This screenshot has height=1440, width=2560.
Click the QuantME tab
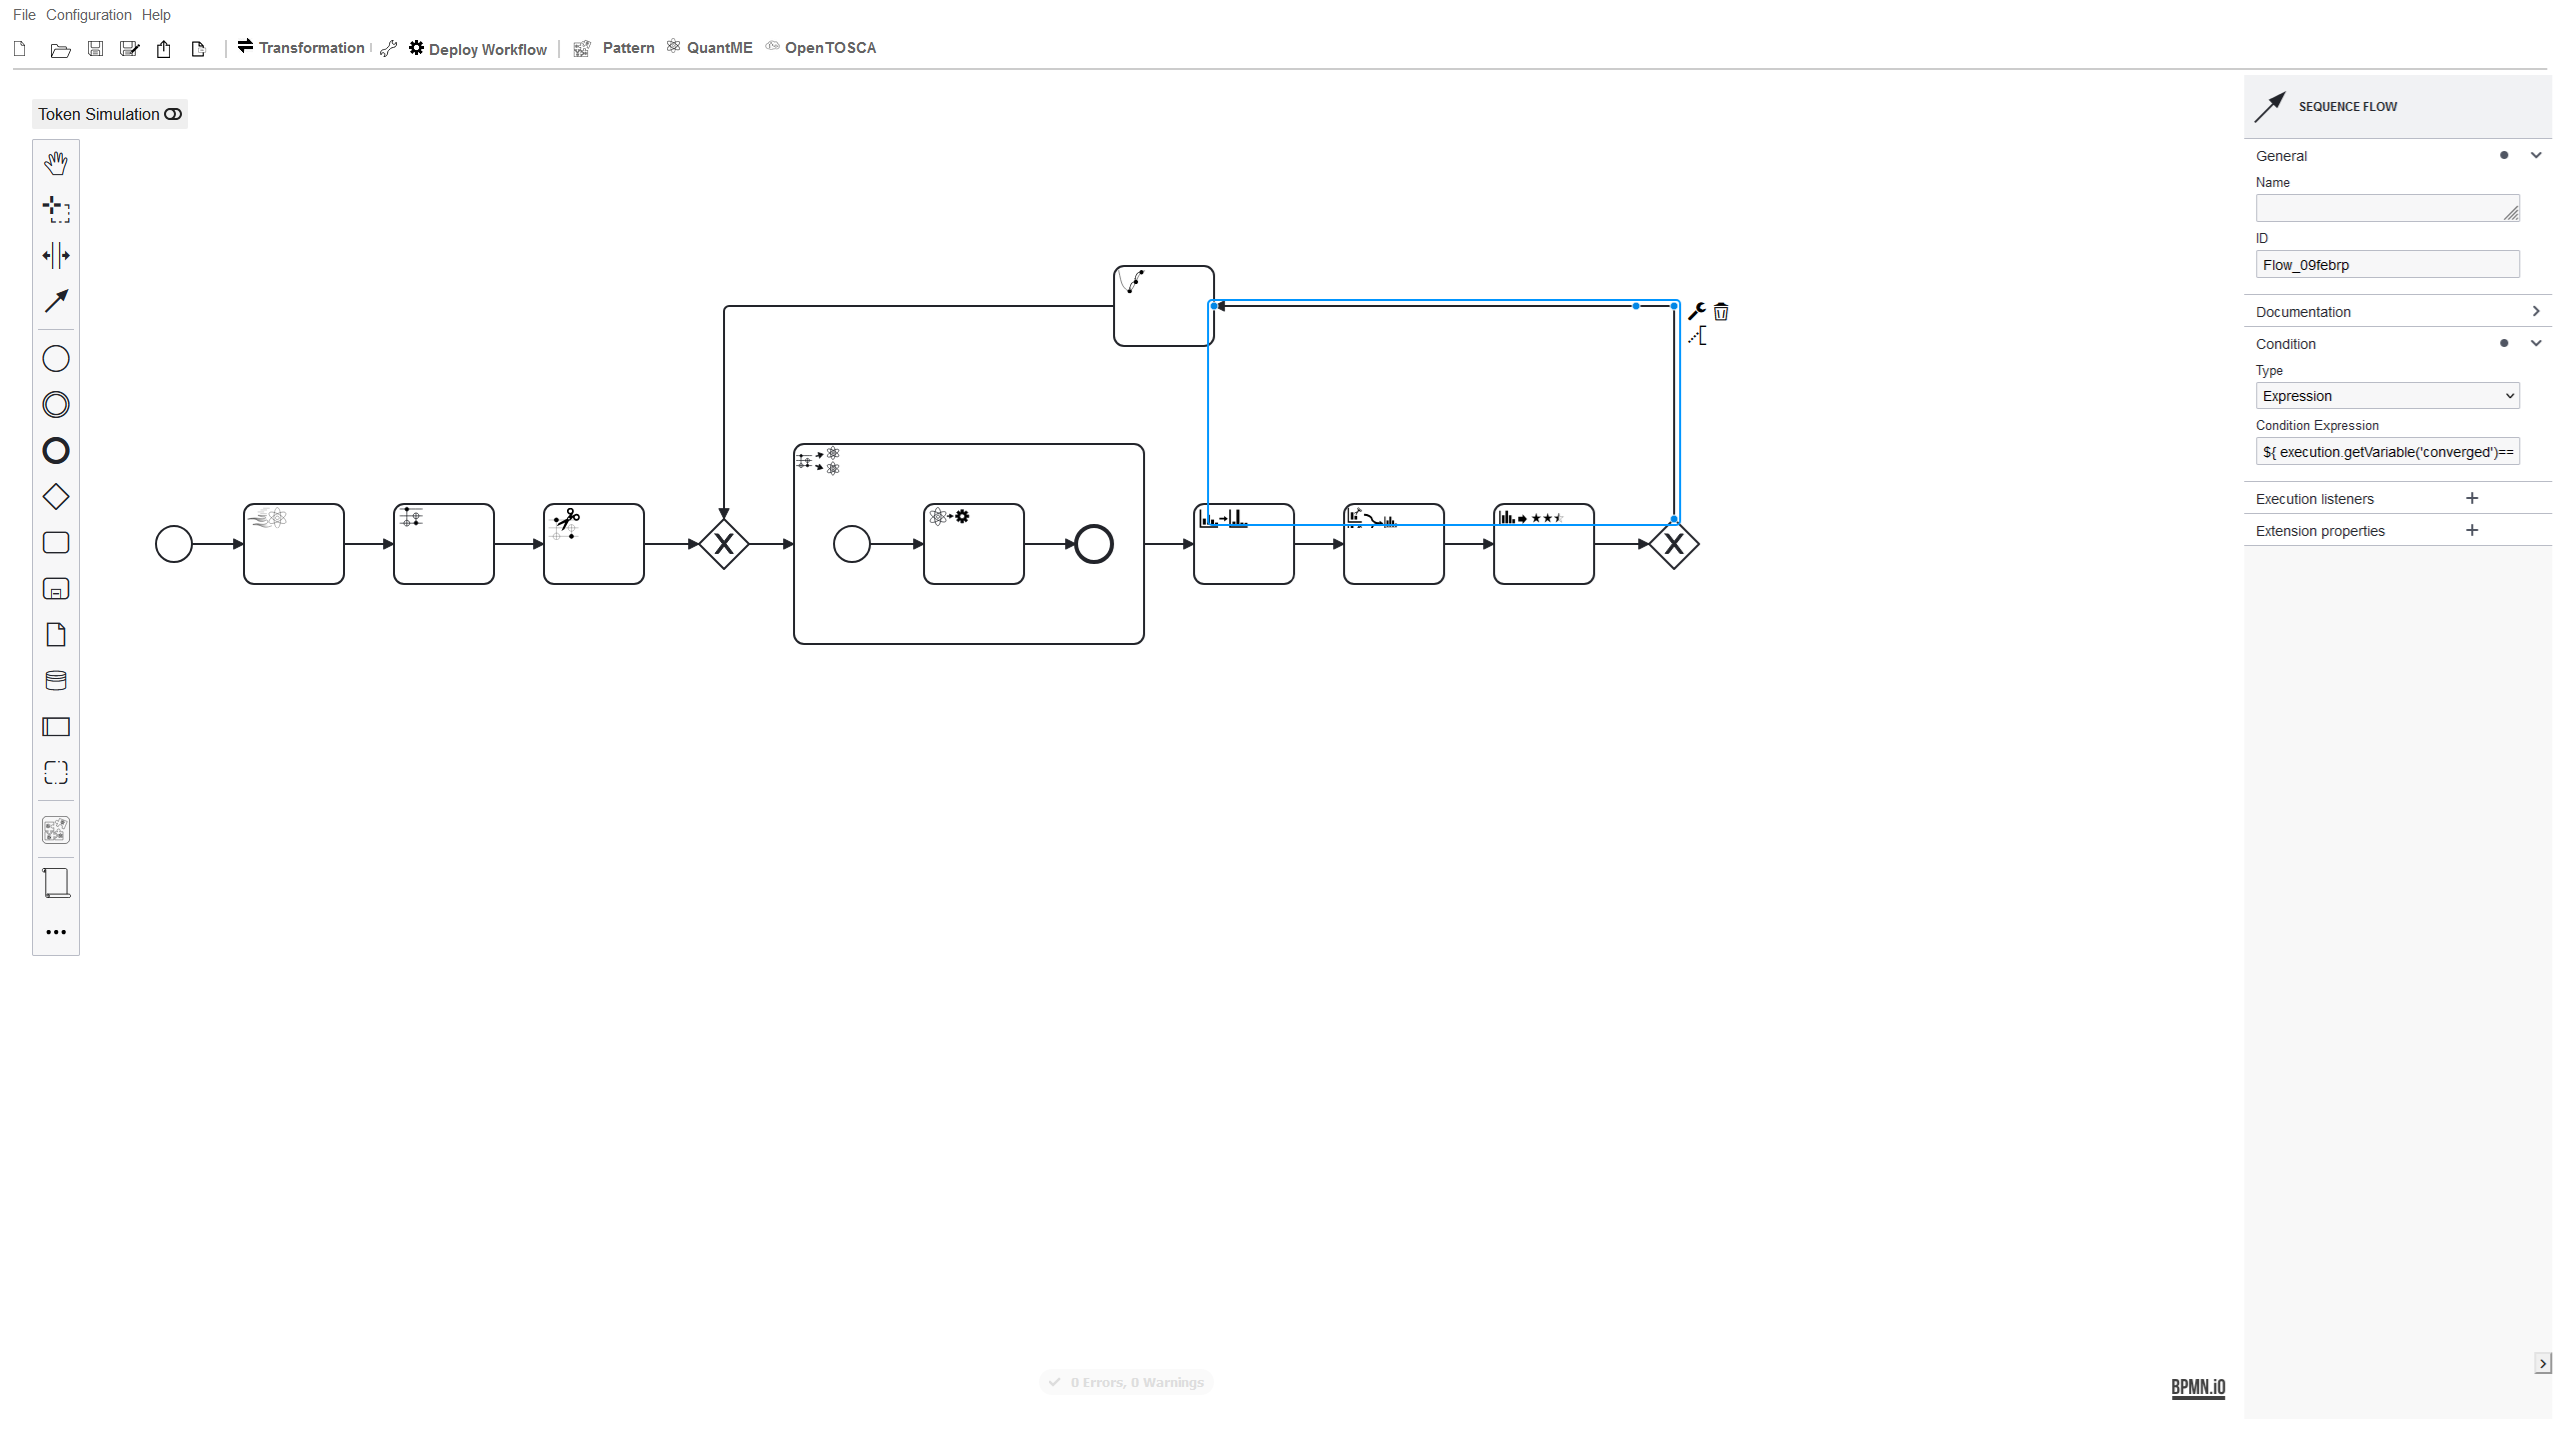coord(717,47)
